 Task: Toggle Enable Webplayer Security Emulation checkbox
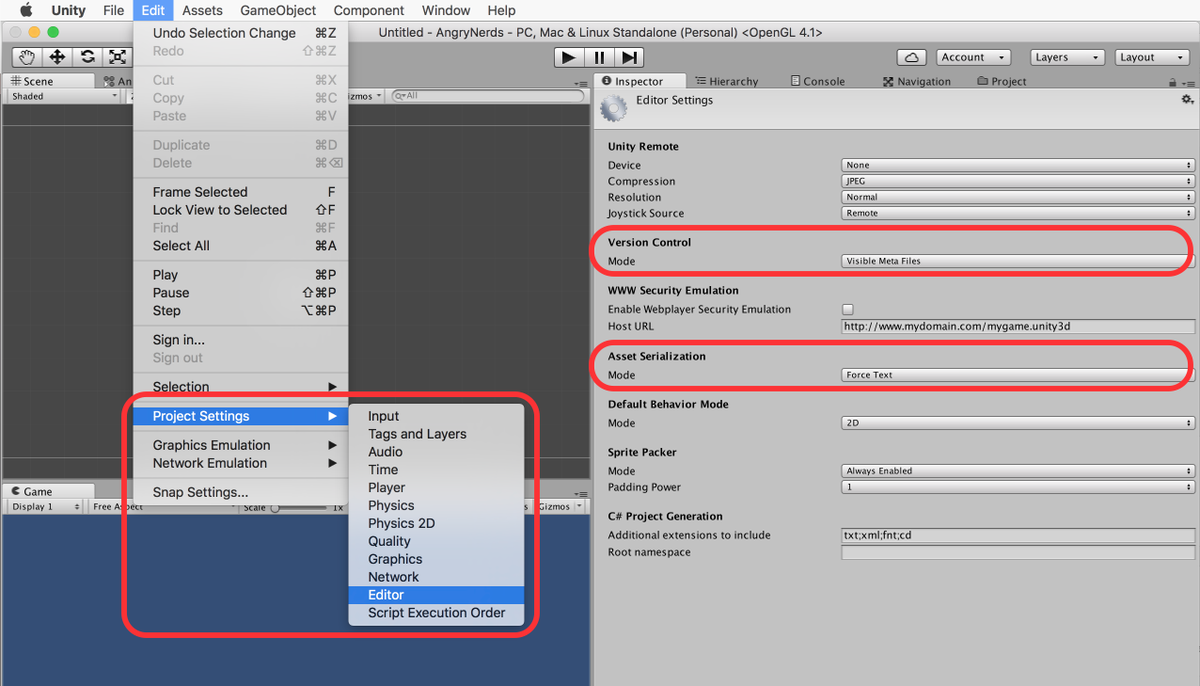click(848, 309)
